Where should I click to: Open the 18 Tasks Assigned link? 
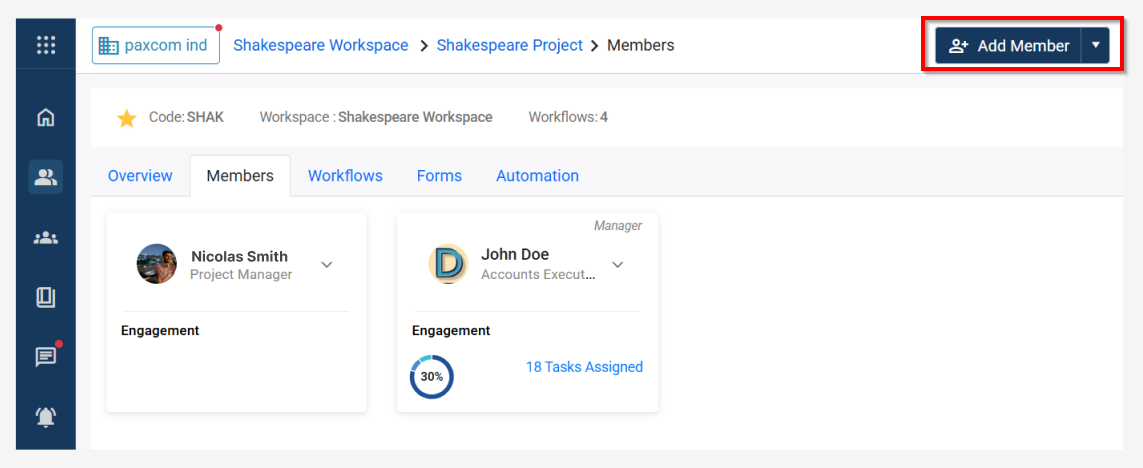[584, 367]
